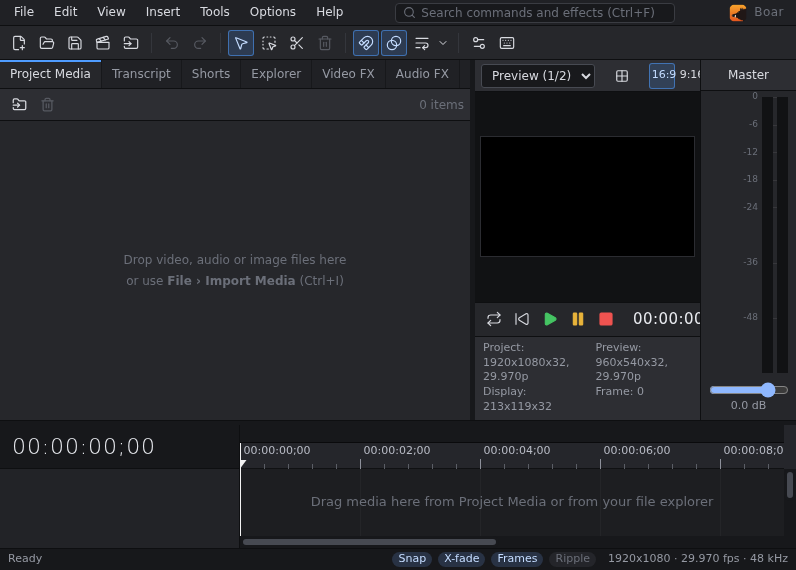Click the auto ripple toolbar icon

point(422,43)
